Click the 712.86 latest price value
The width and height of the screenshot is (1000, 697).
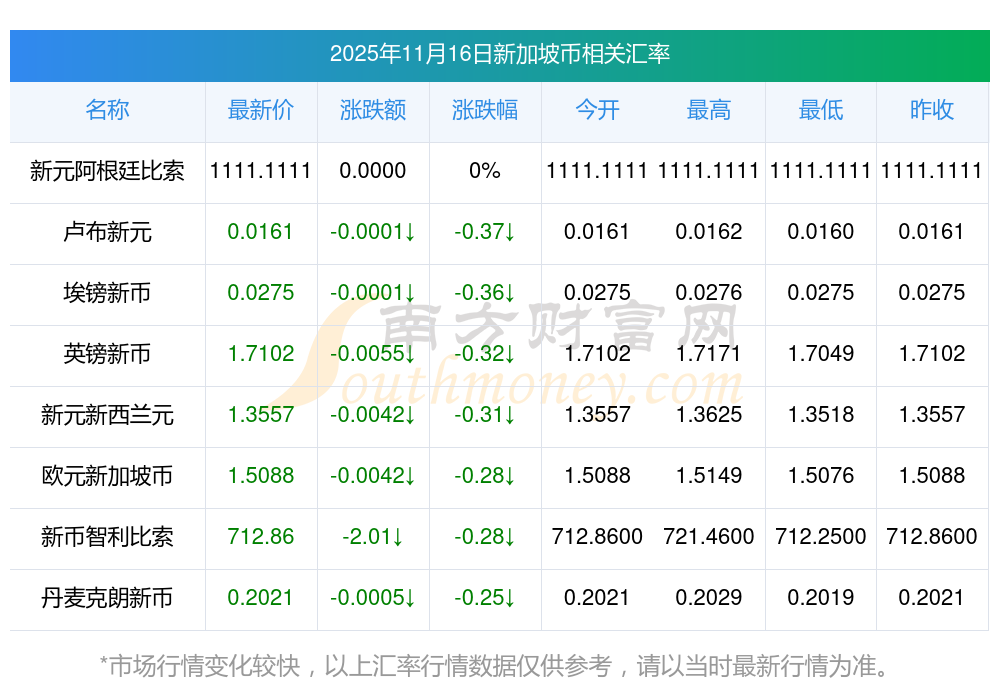[x=261, y=537]
